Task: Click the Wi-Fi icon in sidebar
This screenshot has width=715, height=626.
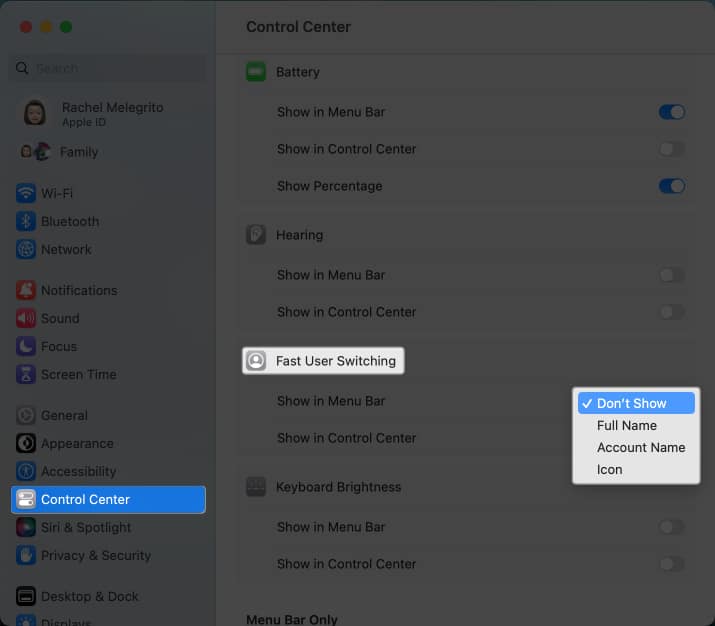Action: pos(26,193)
